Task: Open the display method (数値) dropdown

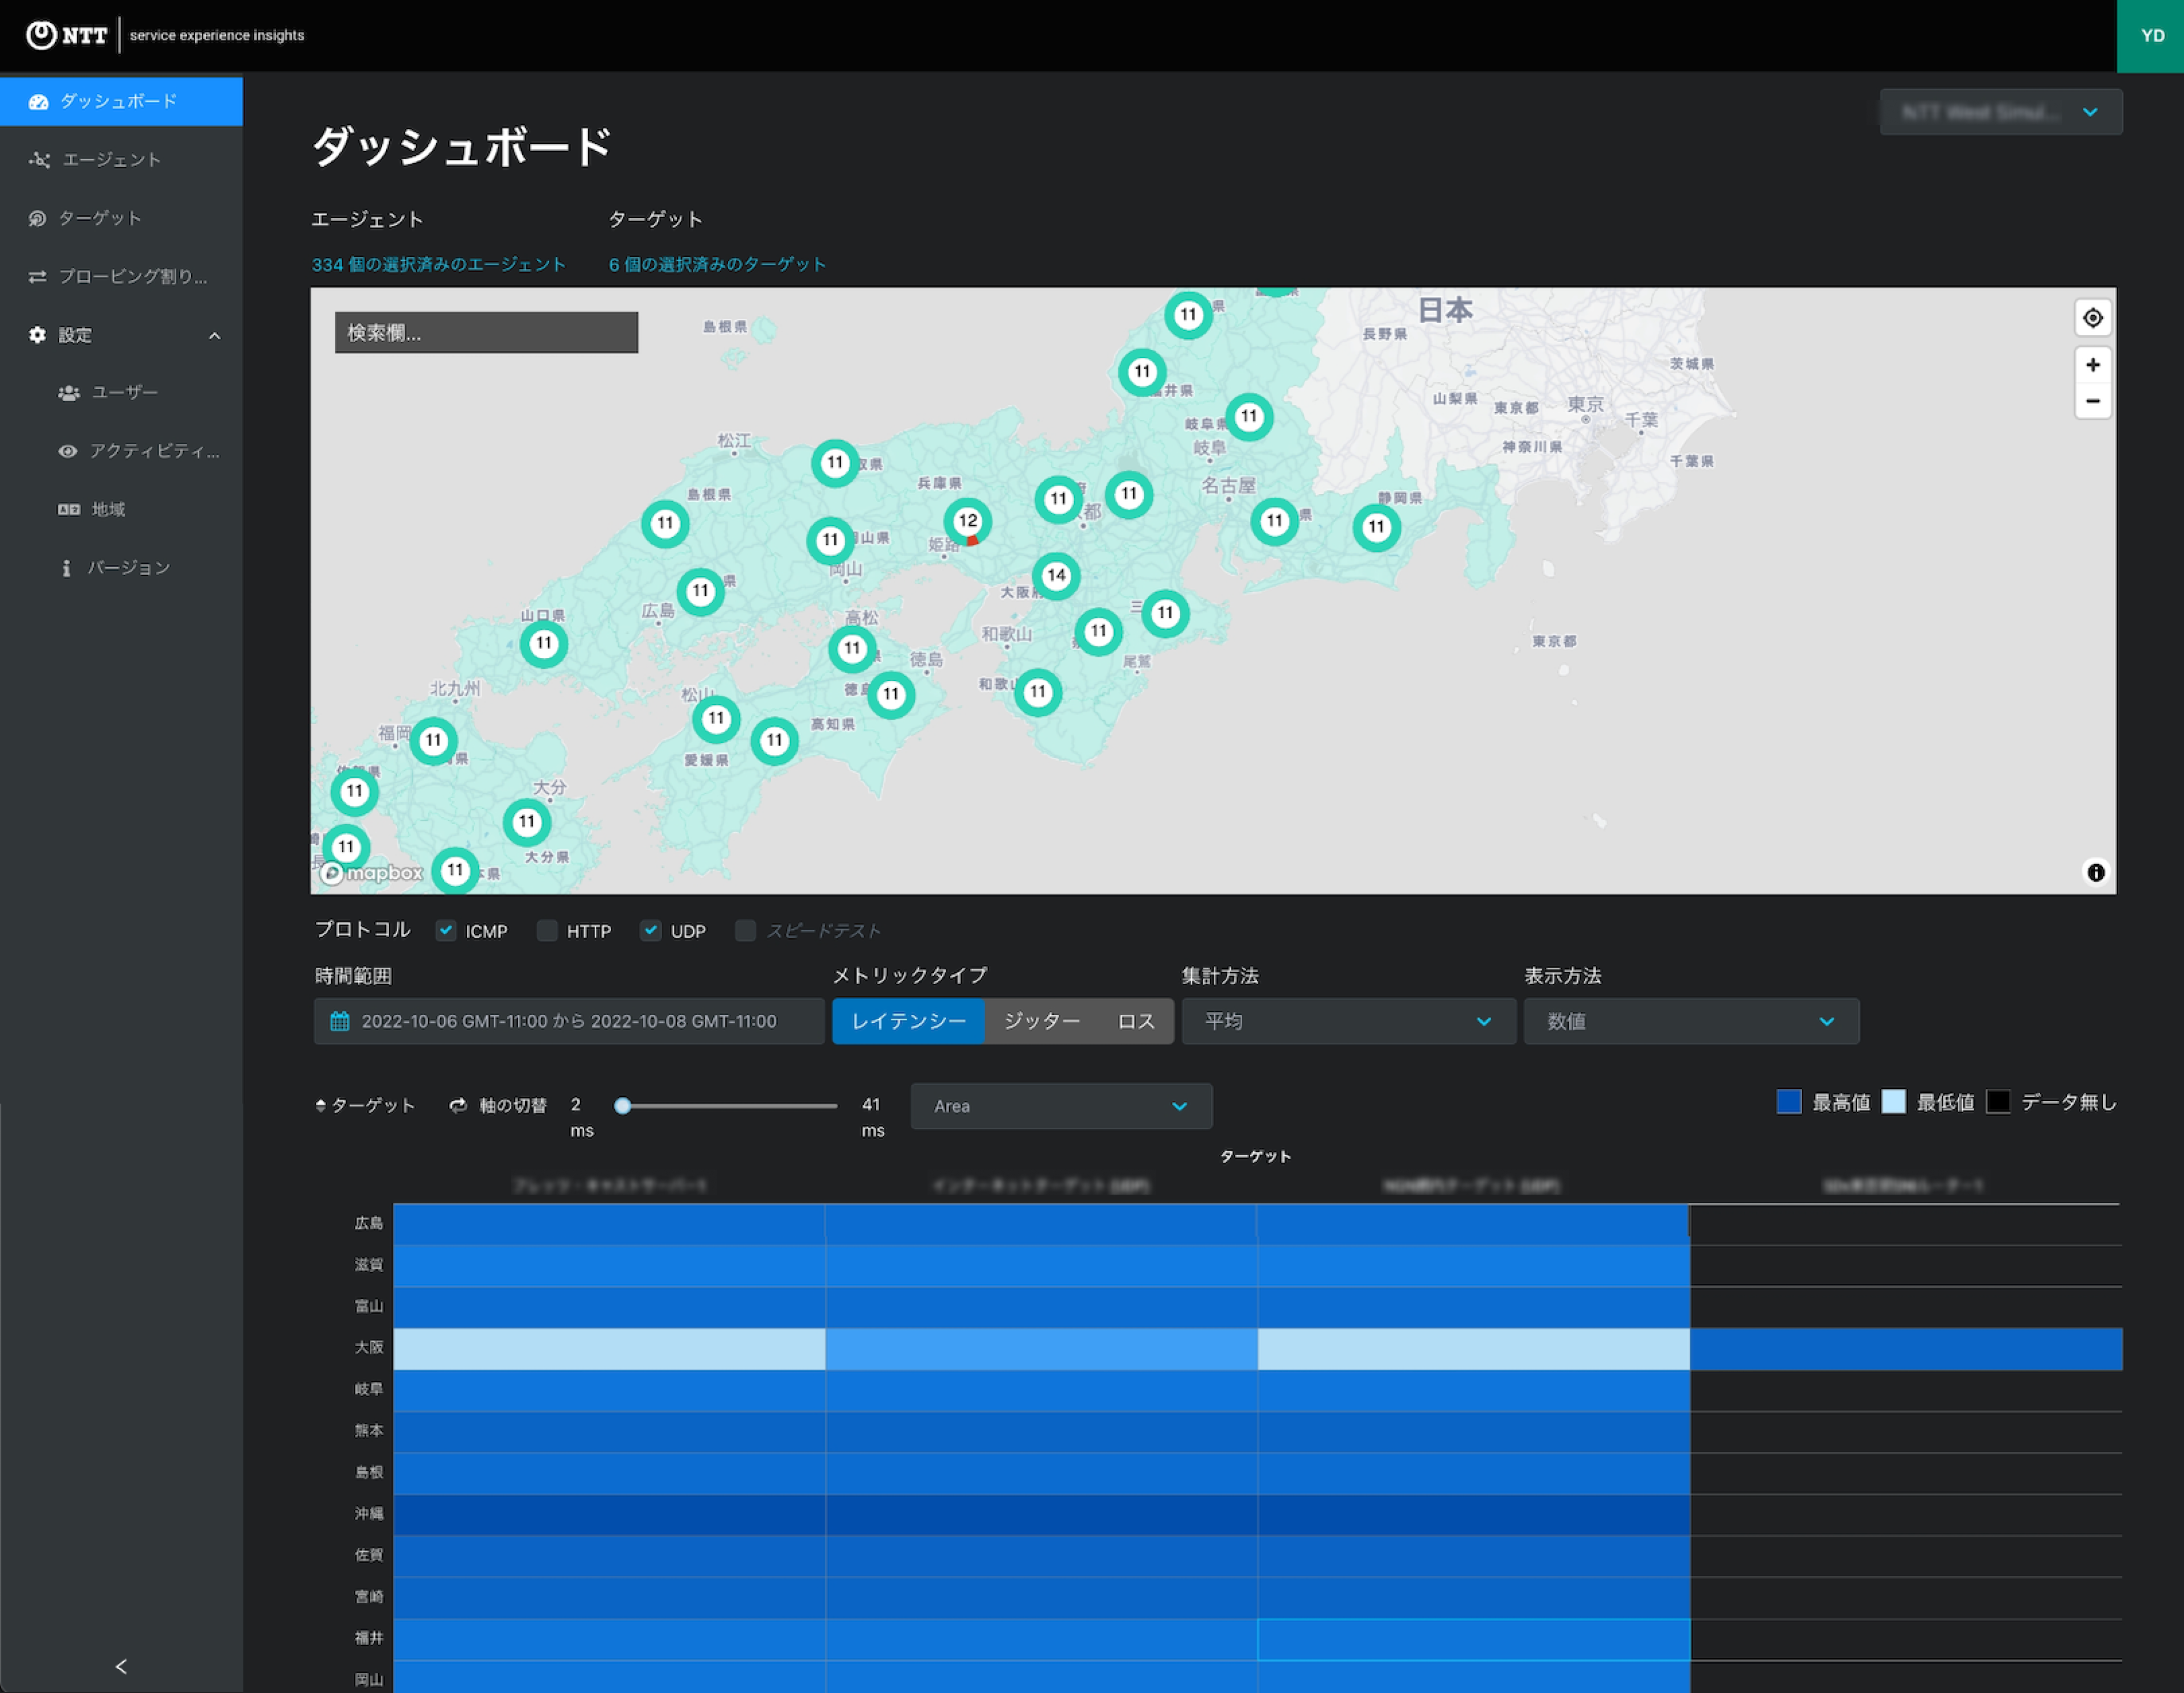Action: coord(1691,1021)
